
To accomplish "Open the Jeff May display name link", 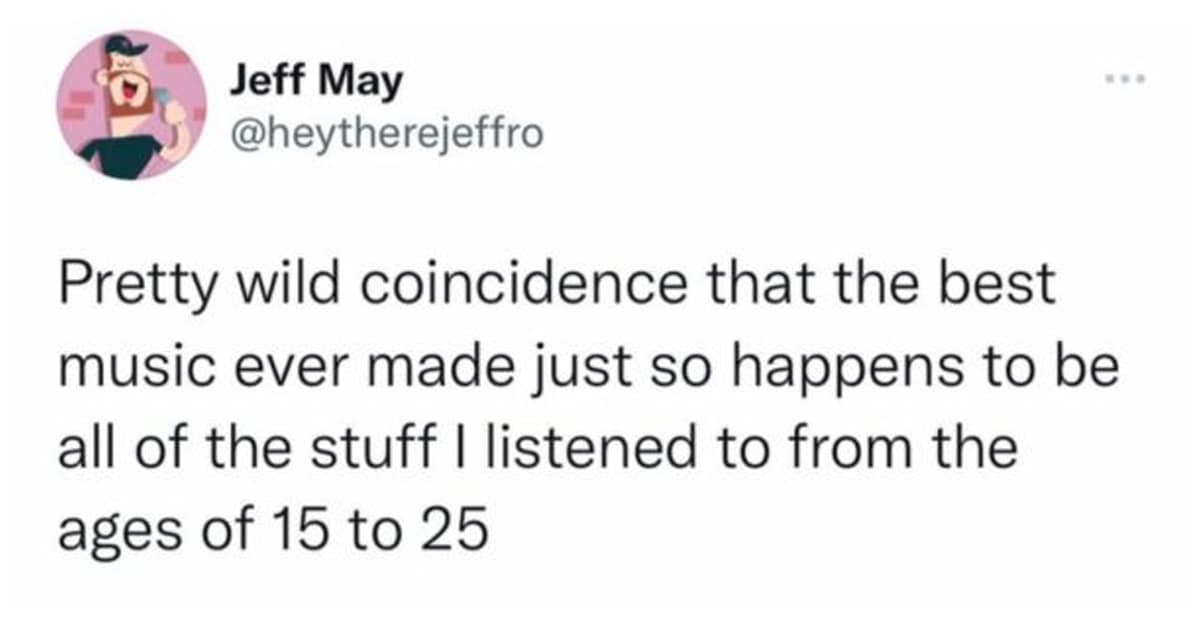I will 315,81.
